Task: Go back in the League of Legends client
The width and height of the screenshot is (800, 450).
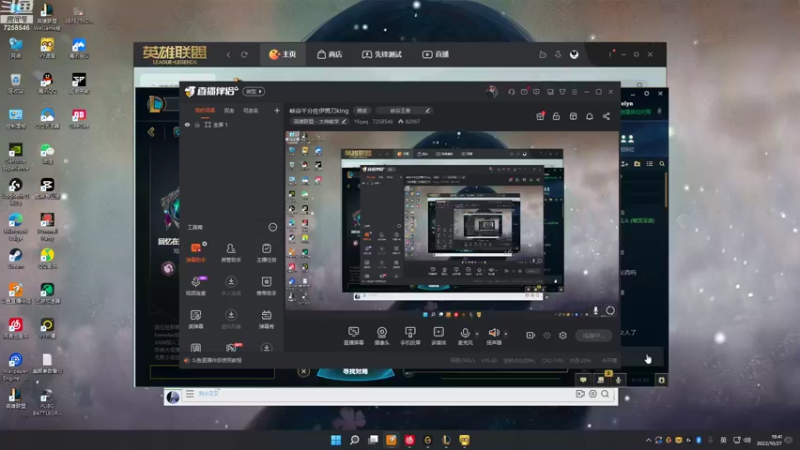Action: tap(229, 55)
